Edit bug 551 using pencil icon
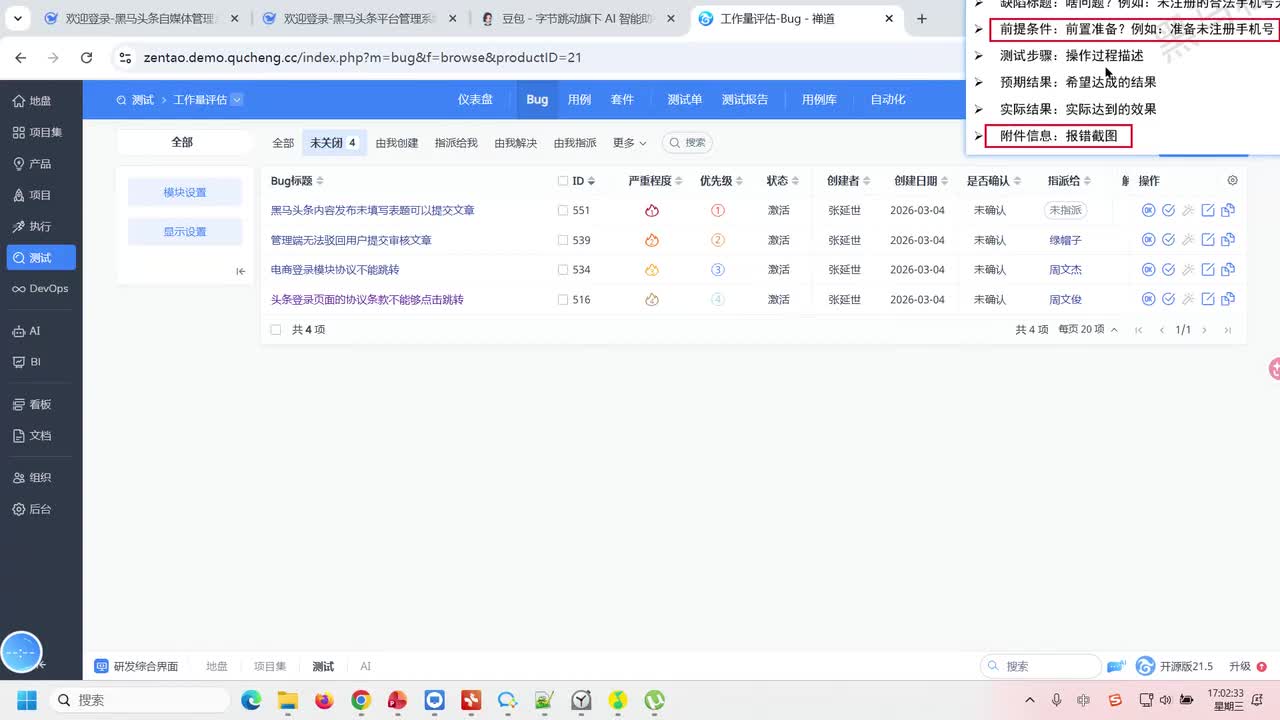Screen dimensions: 1280x720 click(x=1208, y=211)
